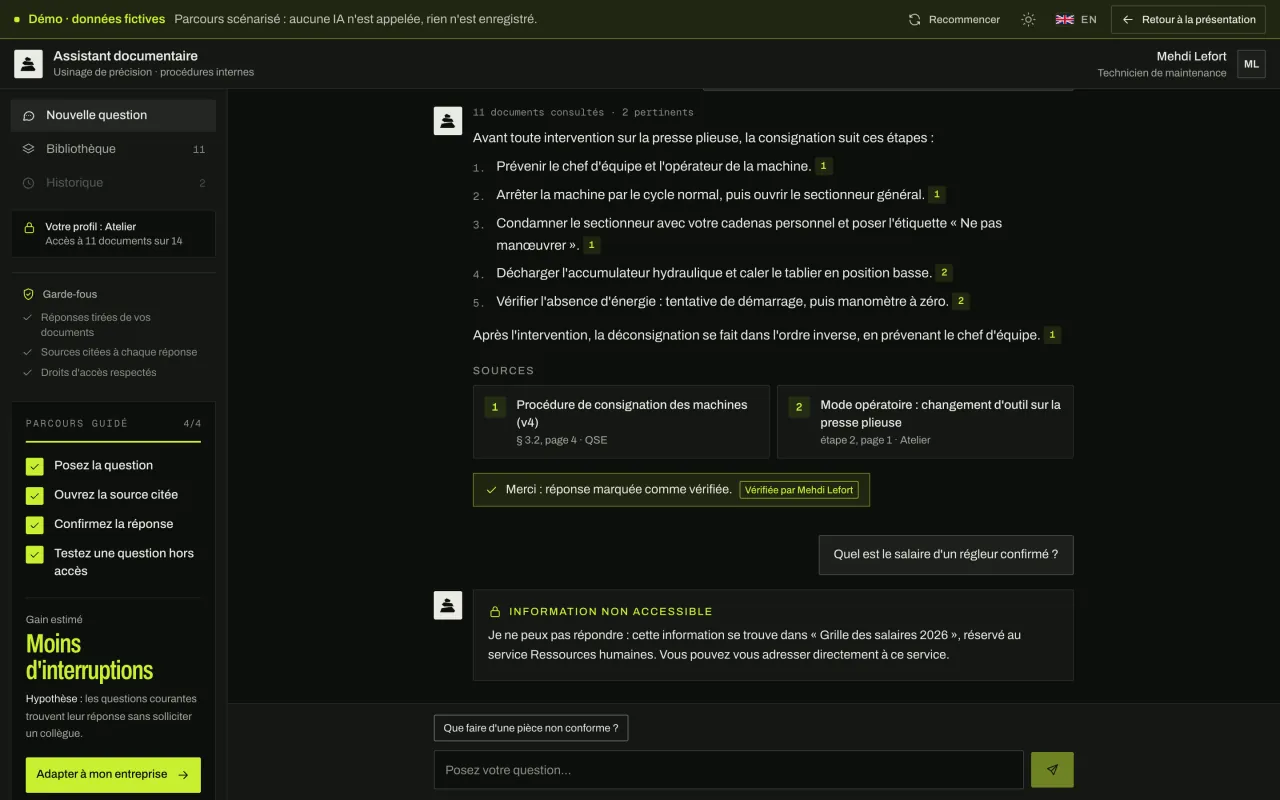The image size is (1280, 800).
Task: Toggle Confirmez la réponse checkbox
Action: pos(35,524)
